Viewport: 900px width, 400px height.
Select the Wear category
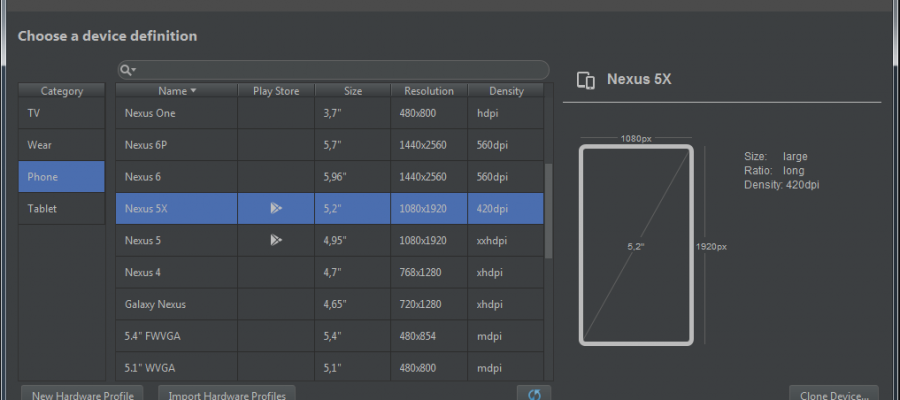[x=61, y=145]
